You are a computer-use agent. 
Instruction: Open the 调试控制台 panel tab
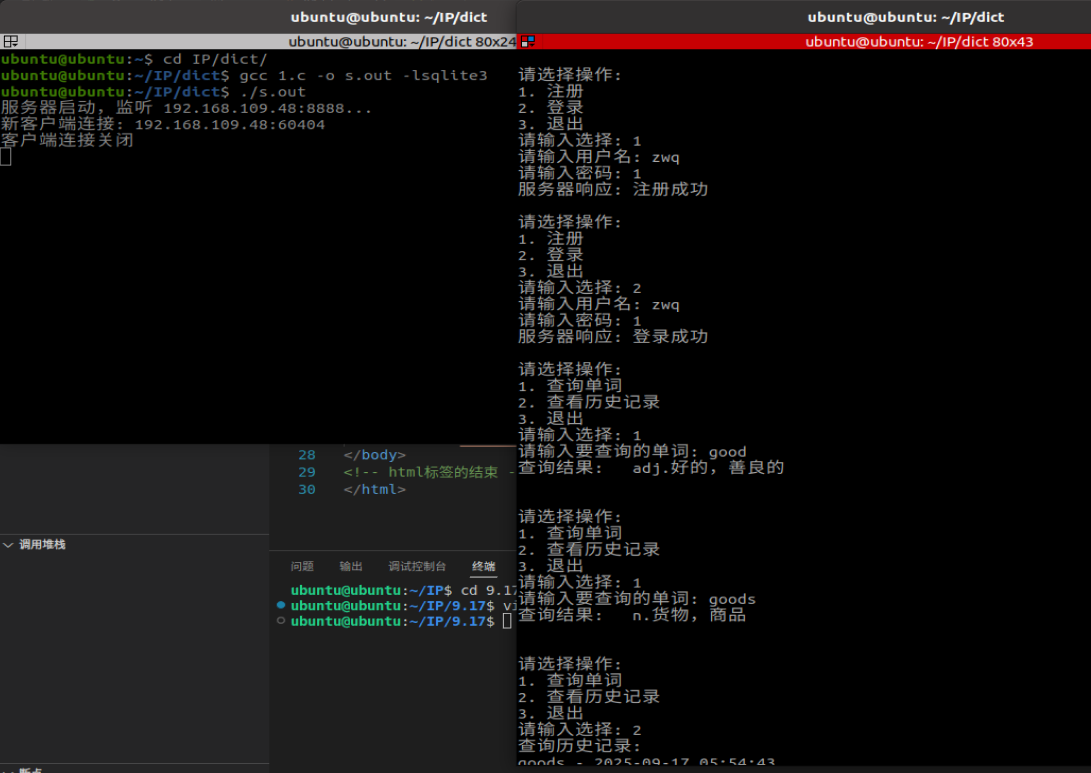point(417,566)
